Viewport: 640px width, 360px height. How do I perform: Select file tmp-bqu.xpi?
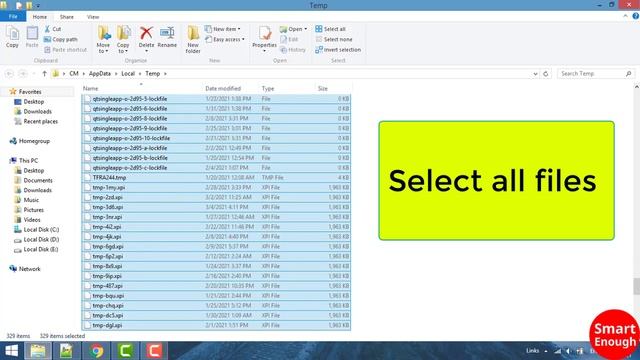[x=216, y=296]
